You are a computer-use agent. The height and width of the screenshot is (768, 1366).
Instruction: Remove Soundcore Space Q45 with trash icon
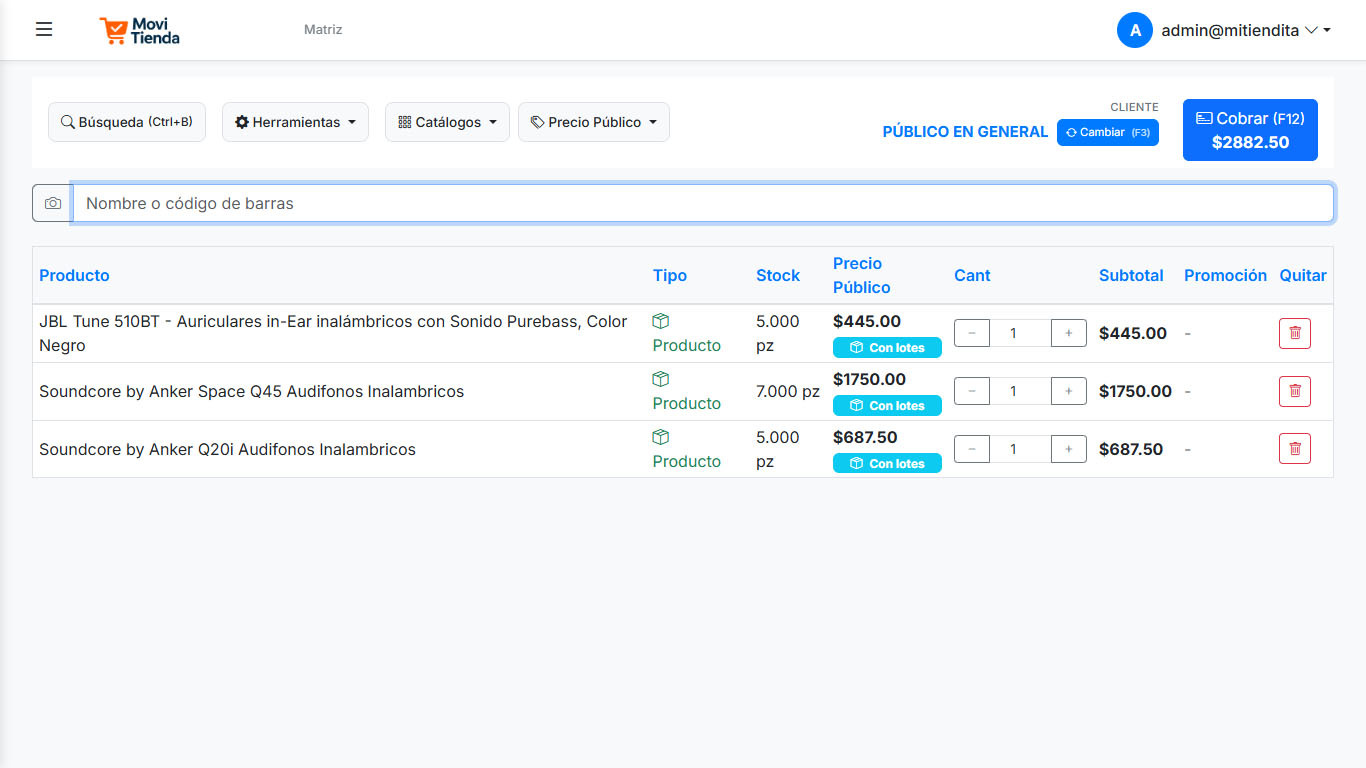pyautogui.click(x=1294, y=391)
